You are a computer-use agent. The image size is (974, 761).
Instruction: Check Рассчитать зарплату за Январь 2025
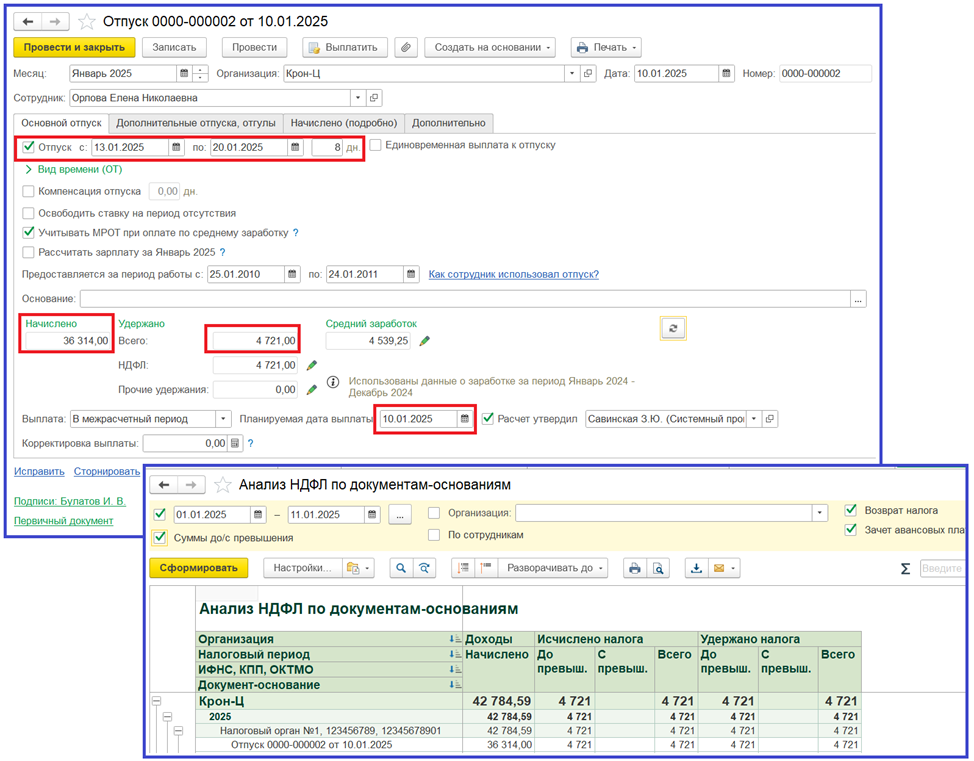(28, 252)
